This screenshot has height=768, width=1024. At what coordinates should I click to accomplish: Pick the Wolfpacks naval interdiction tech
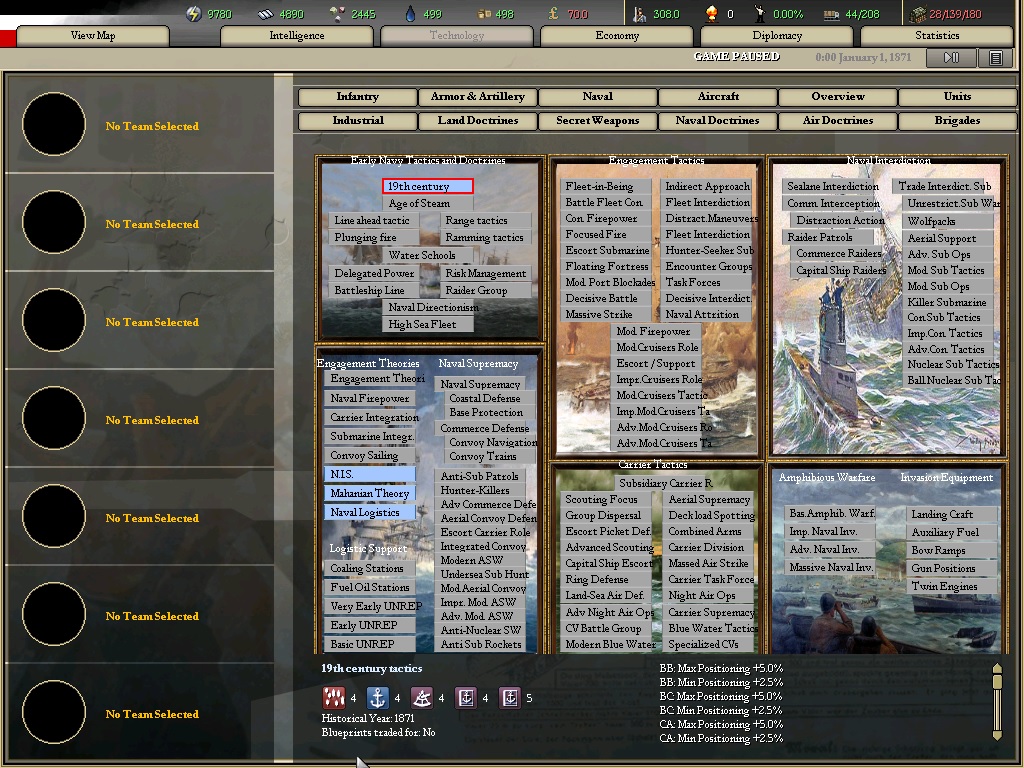[931, 222]
